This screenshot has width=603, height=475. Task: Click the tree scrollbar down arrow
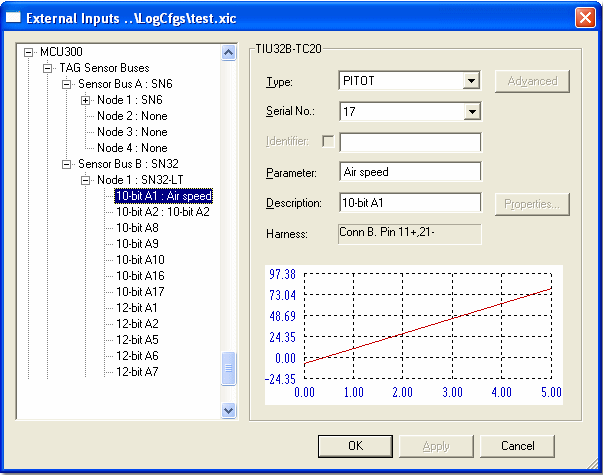point(229,410)
